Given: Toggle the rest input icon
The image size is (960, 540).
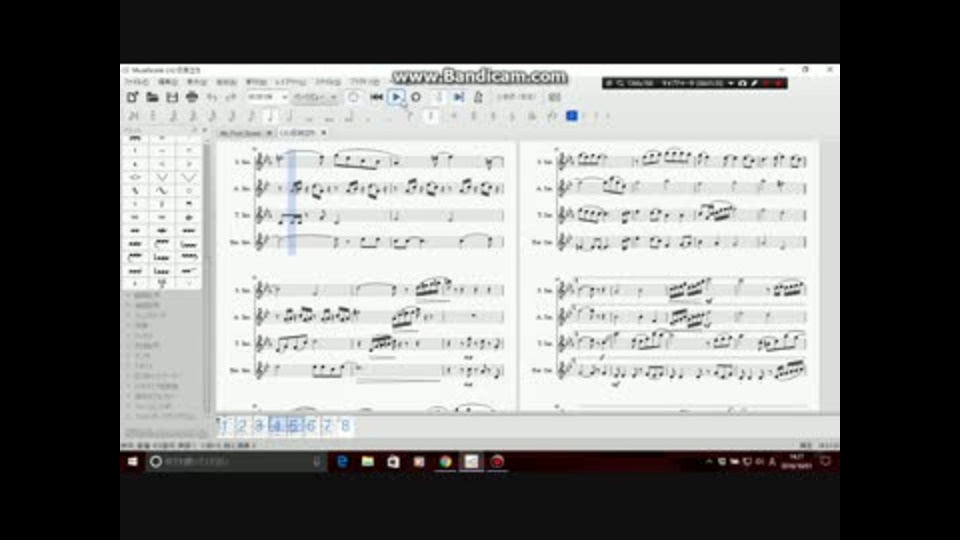Looking at the screenshot, I should pos(432,116).
